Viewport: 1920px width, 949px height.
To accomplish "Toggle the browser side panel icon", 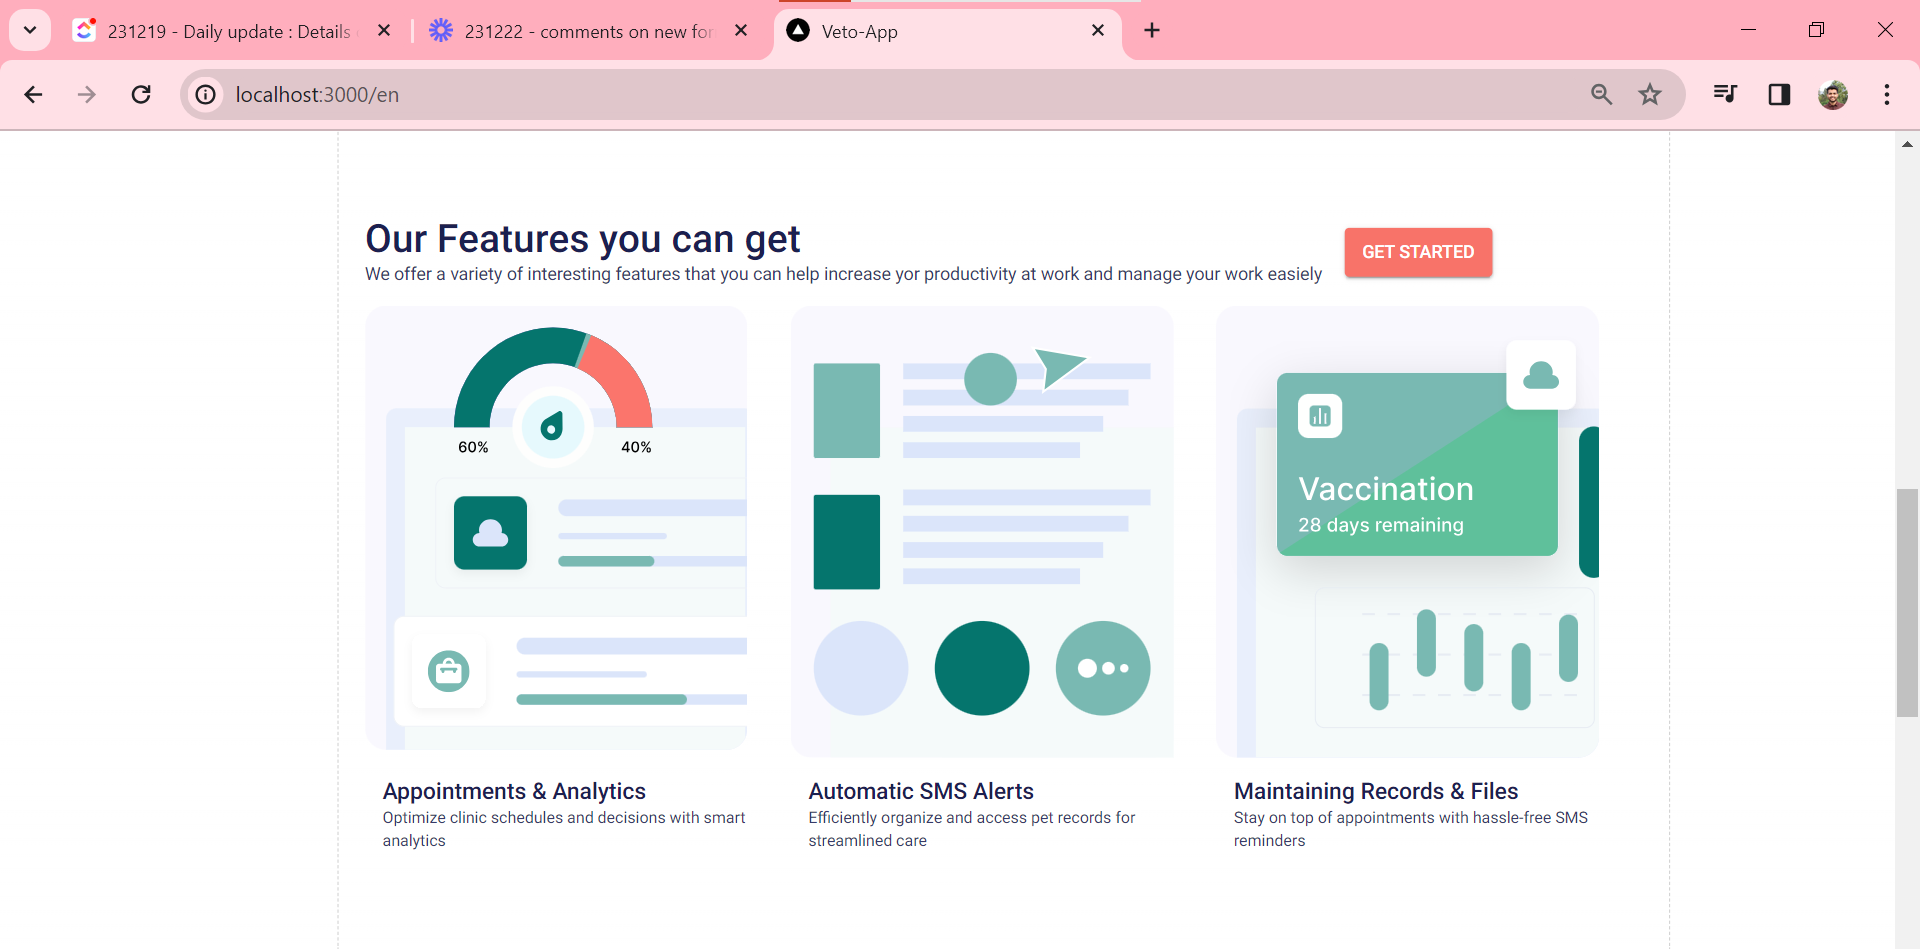I will coord(1779,94).
